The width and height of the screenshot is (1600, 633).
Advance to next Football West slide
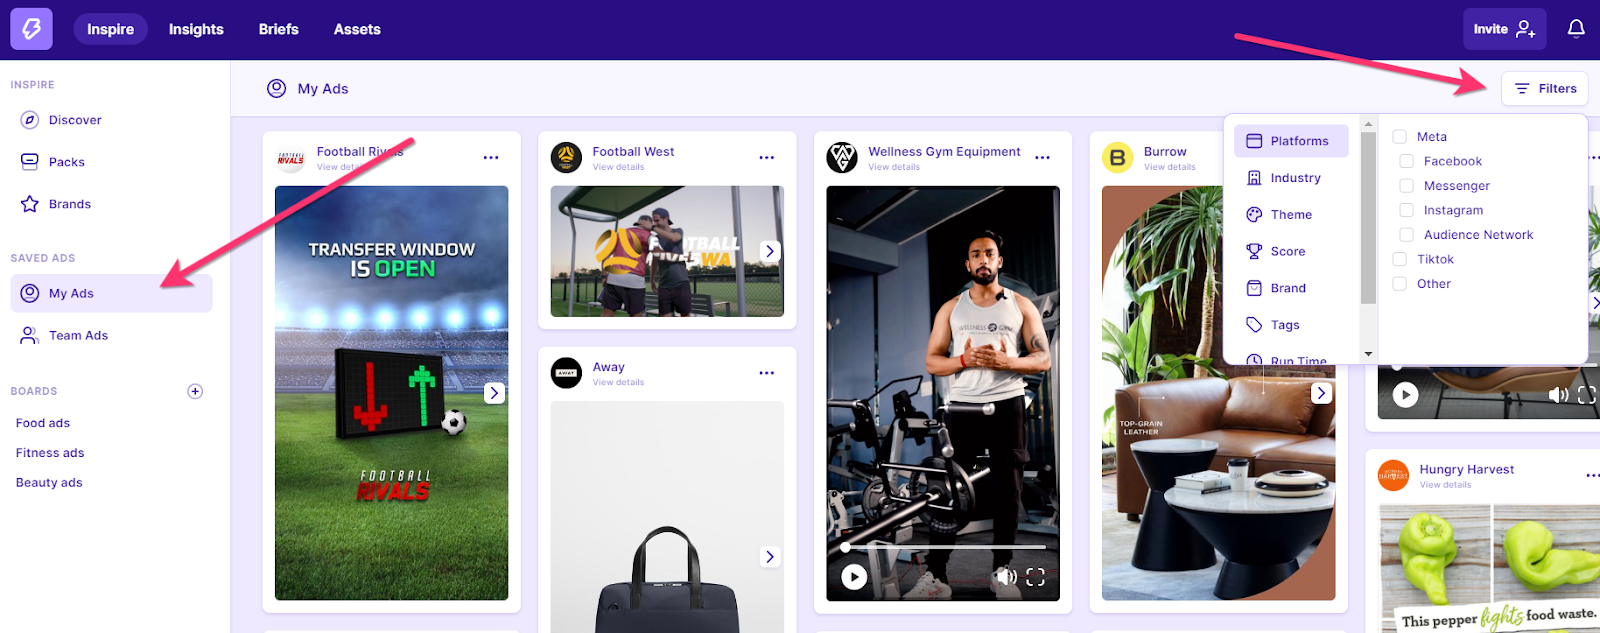770,251
